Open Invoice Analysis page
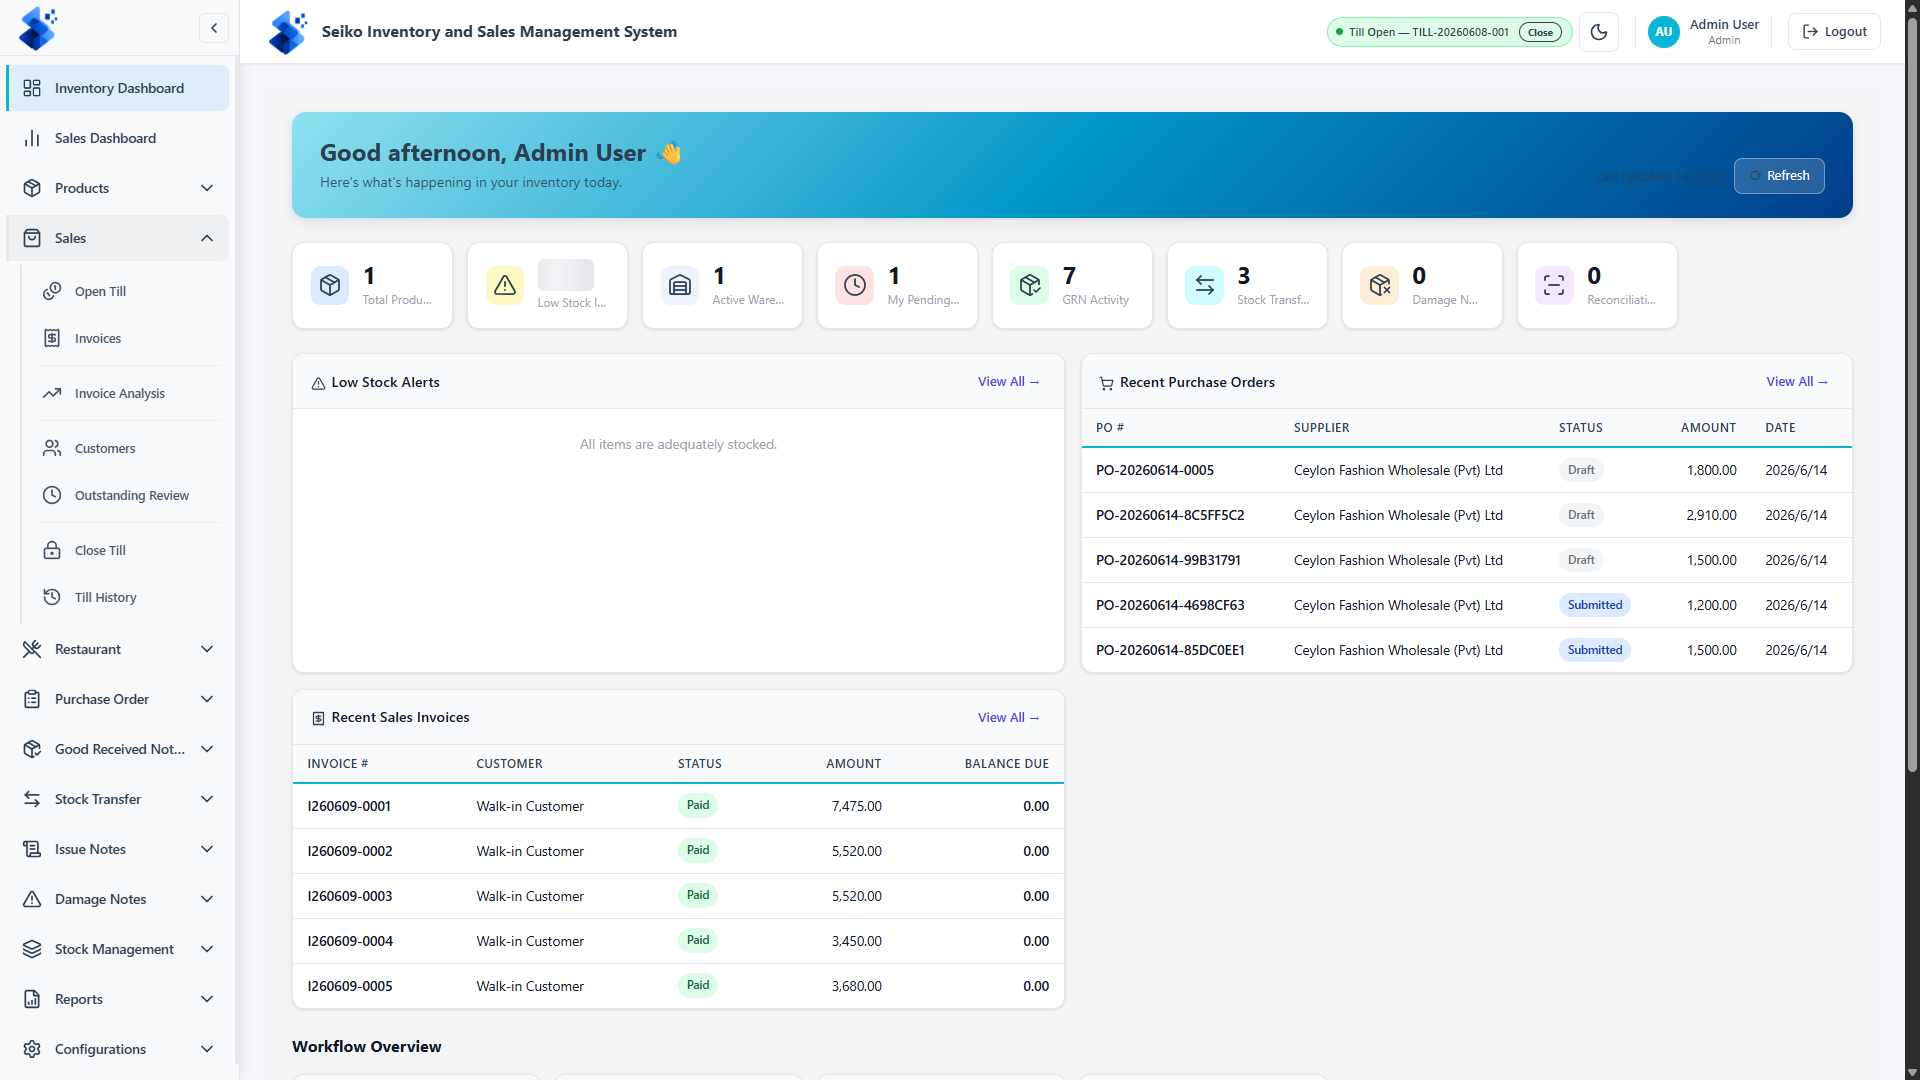 coord(129,393)
